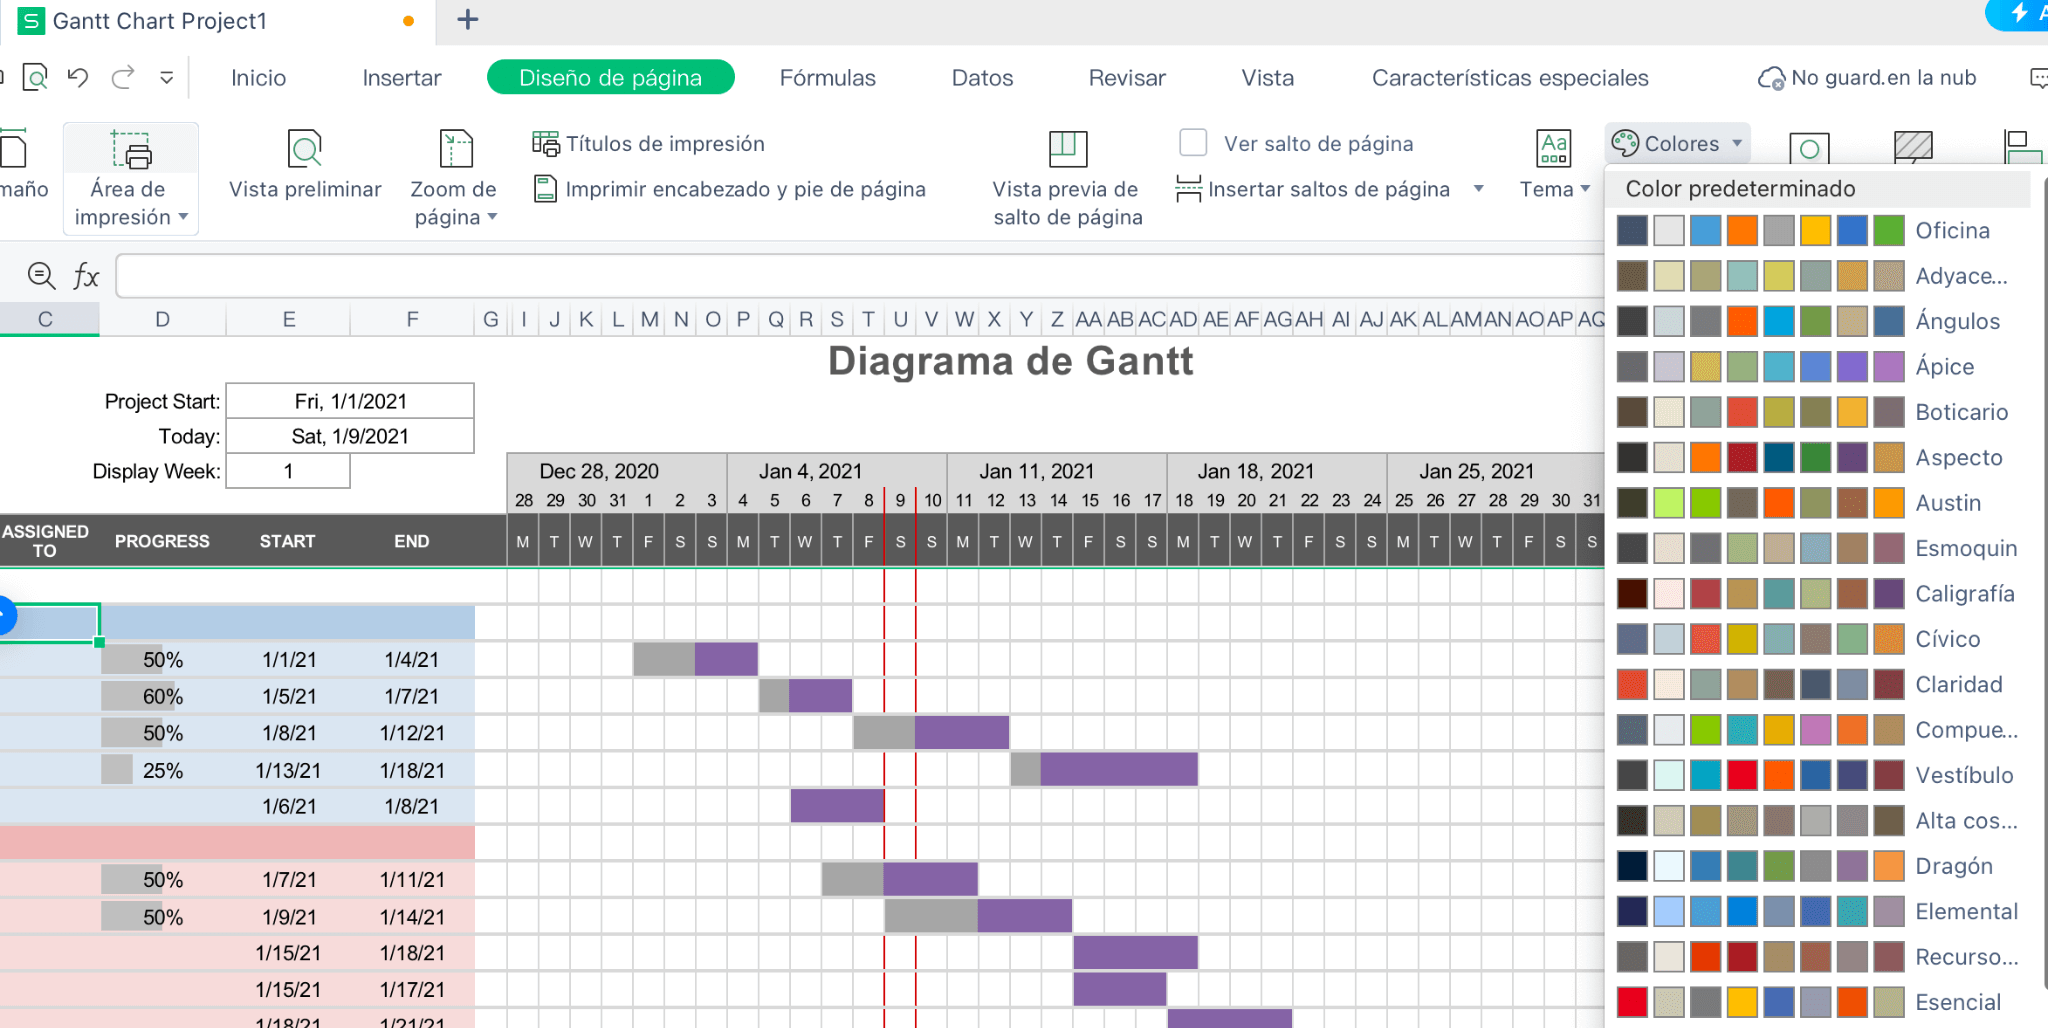This screenshot has height=1028, width=2048.
Task: Enable the Ver salto de página checkbox
Action: click(x=1194, y=143)
